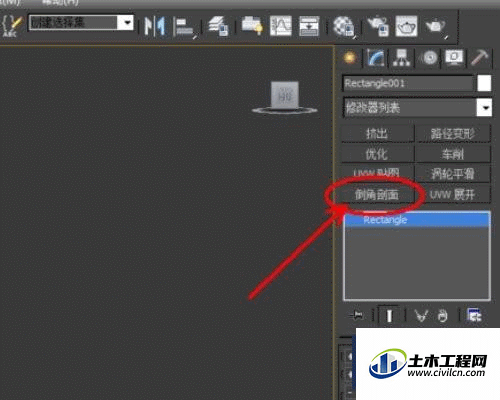Viewport: 500px width, 400px height.
Task: Apply the 路径变形 modifier button
Action: [453, 134]
